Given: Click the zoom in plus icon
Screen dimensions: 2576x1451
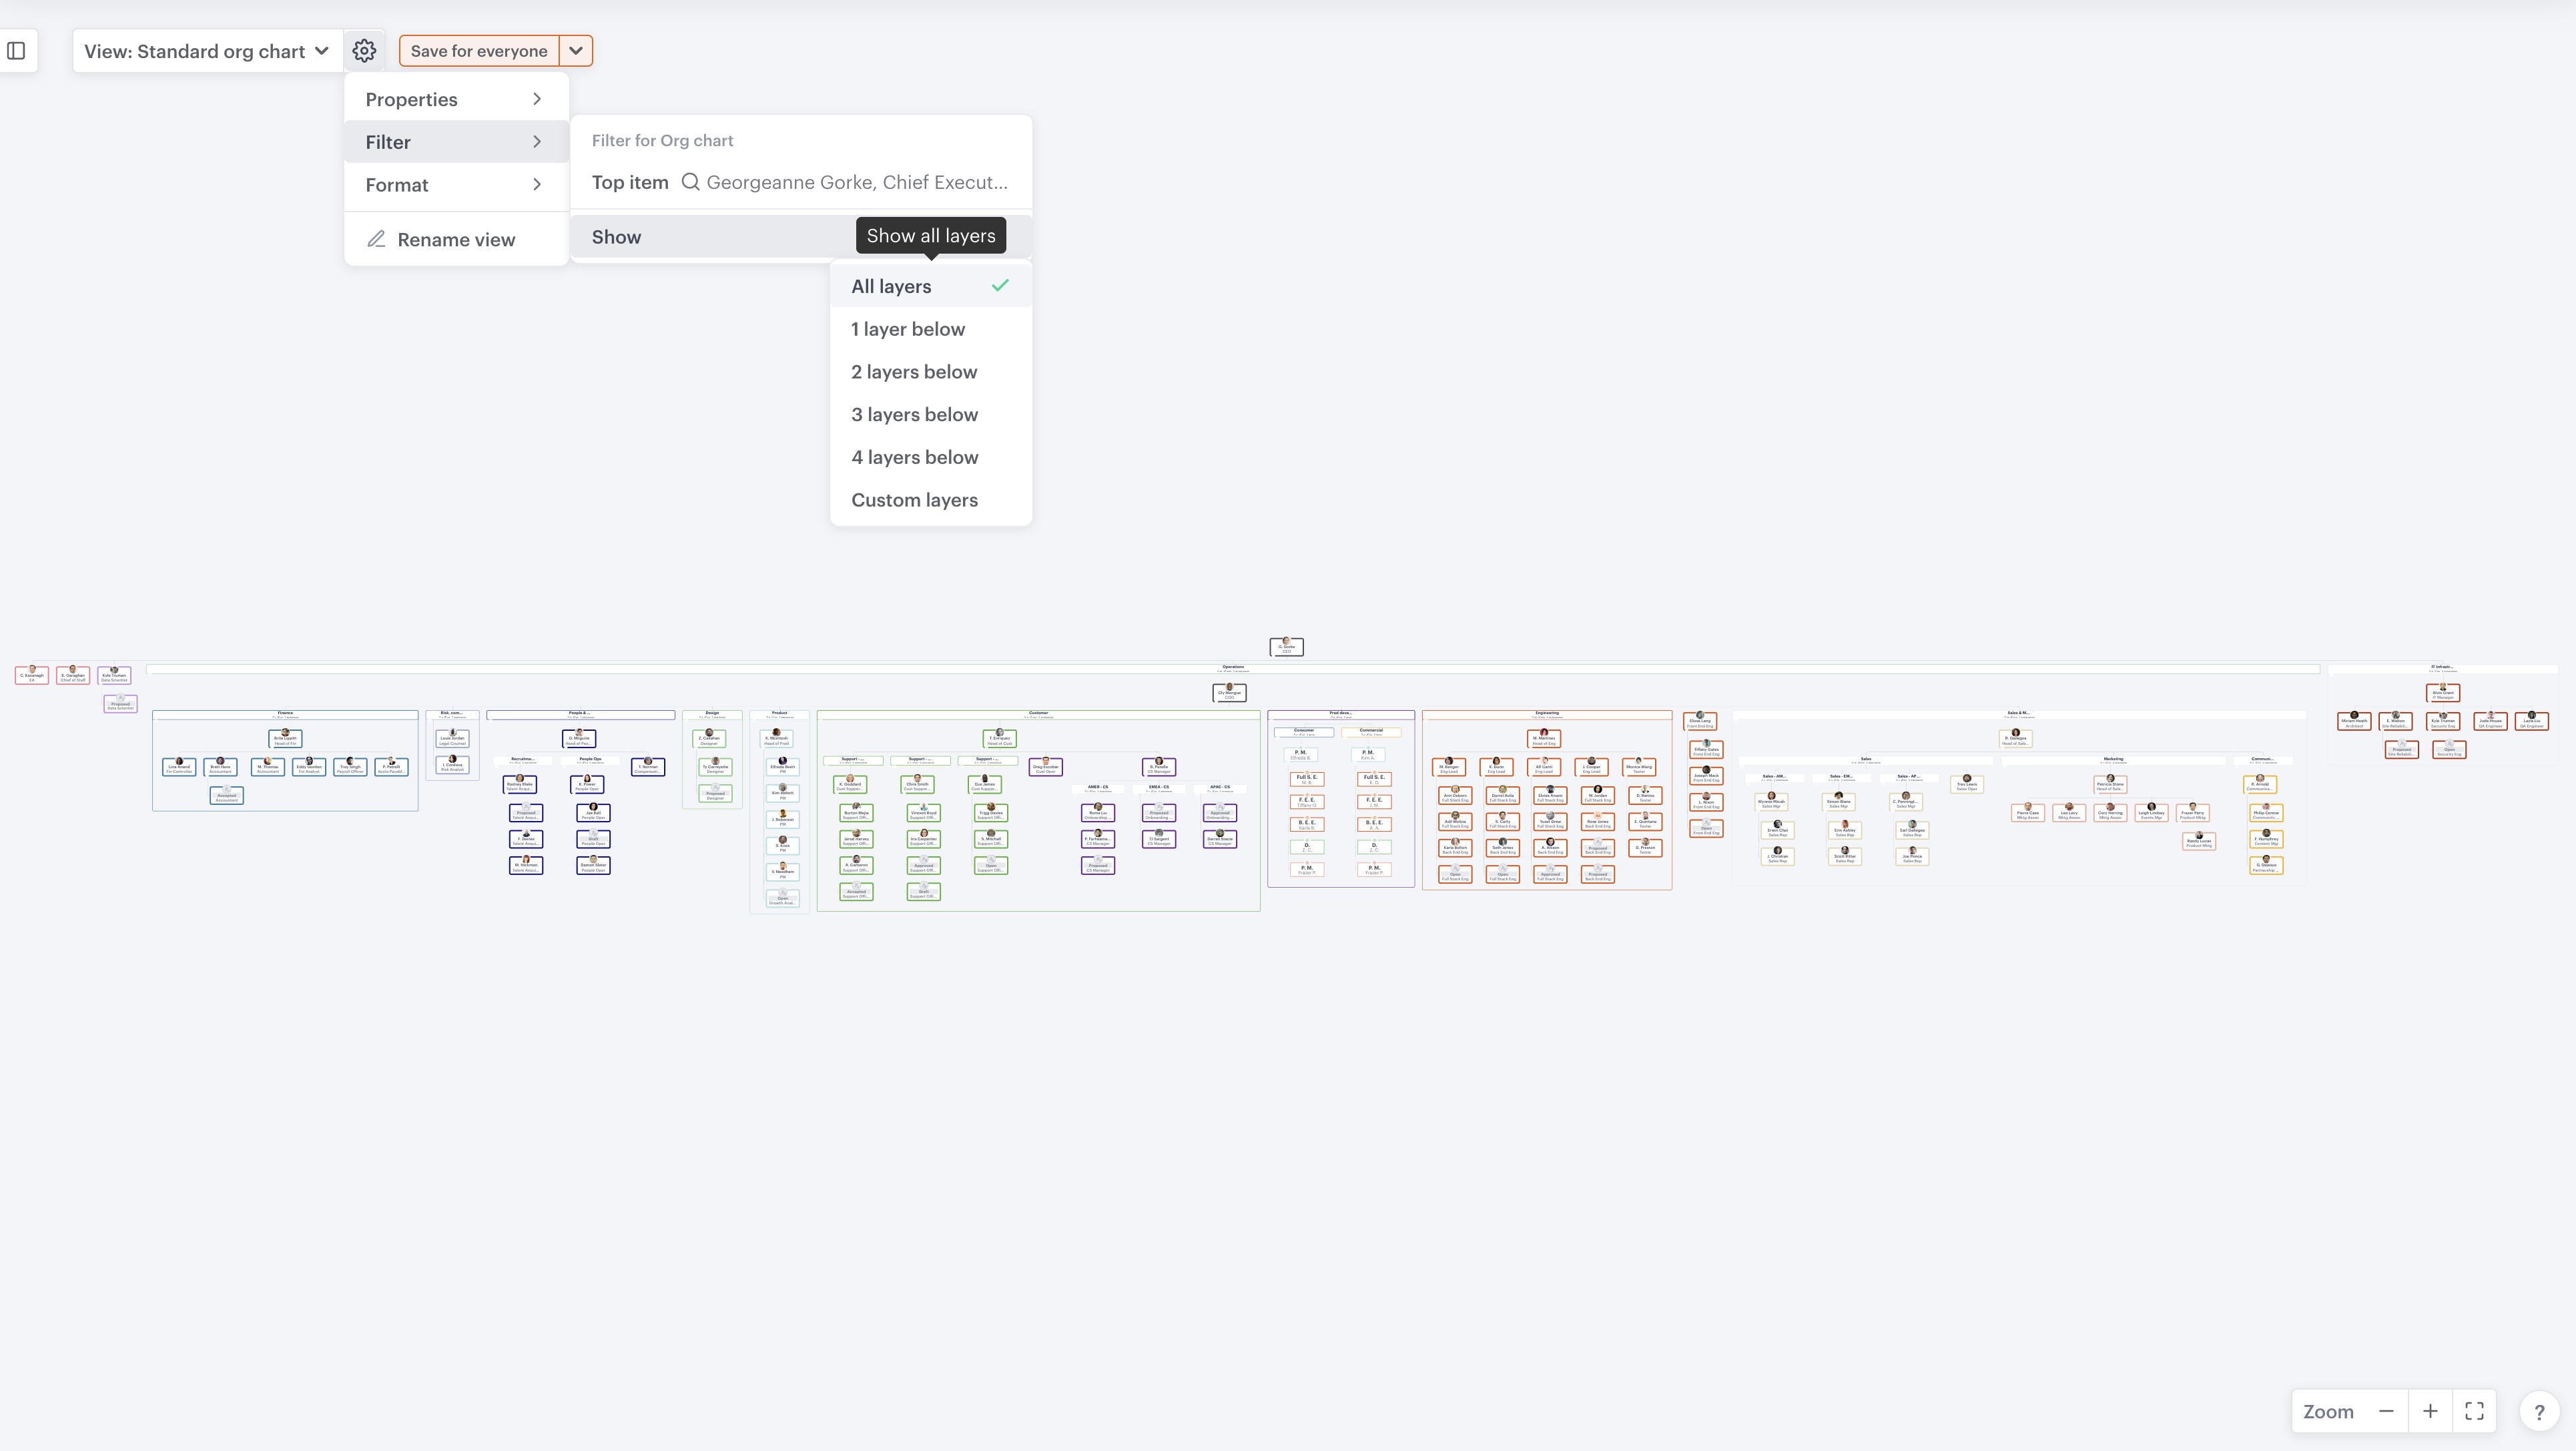Looking at the screenshot, I should click(x=2430, y=1411).
